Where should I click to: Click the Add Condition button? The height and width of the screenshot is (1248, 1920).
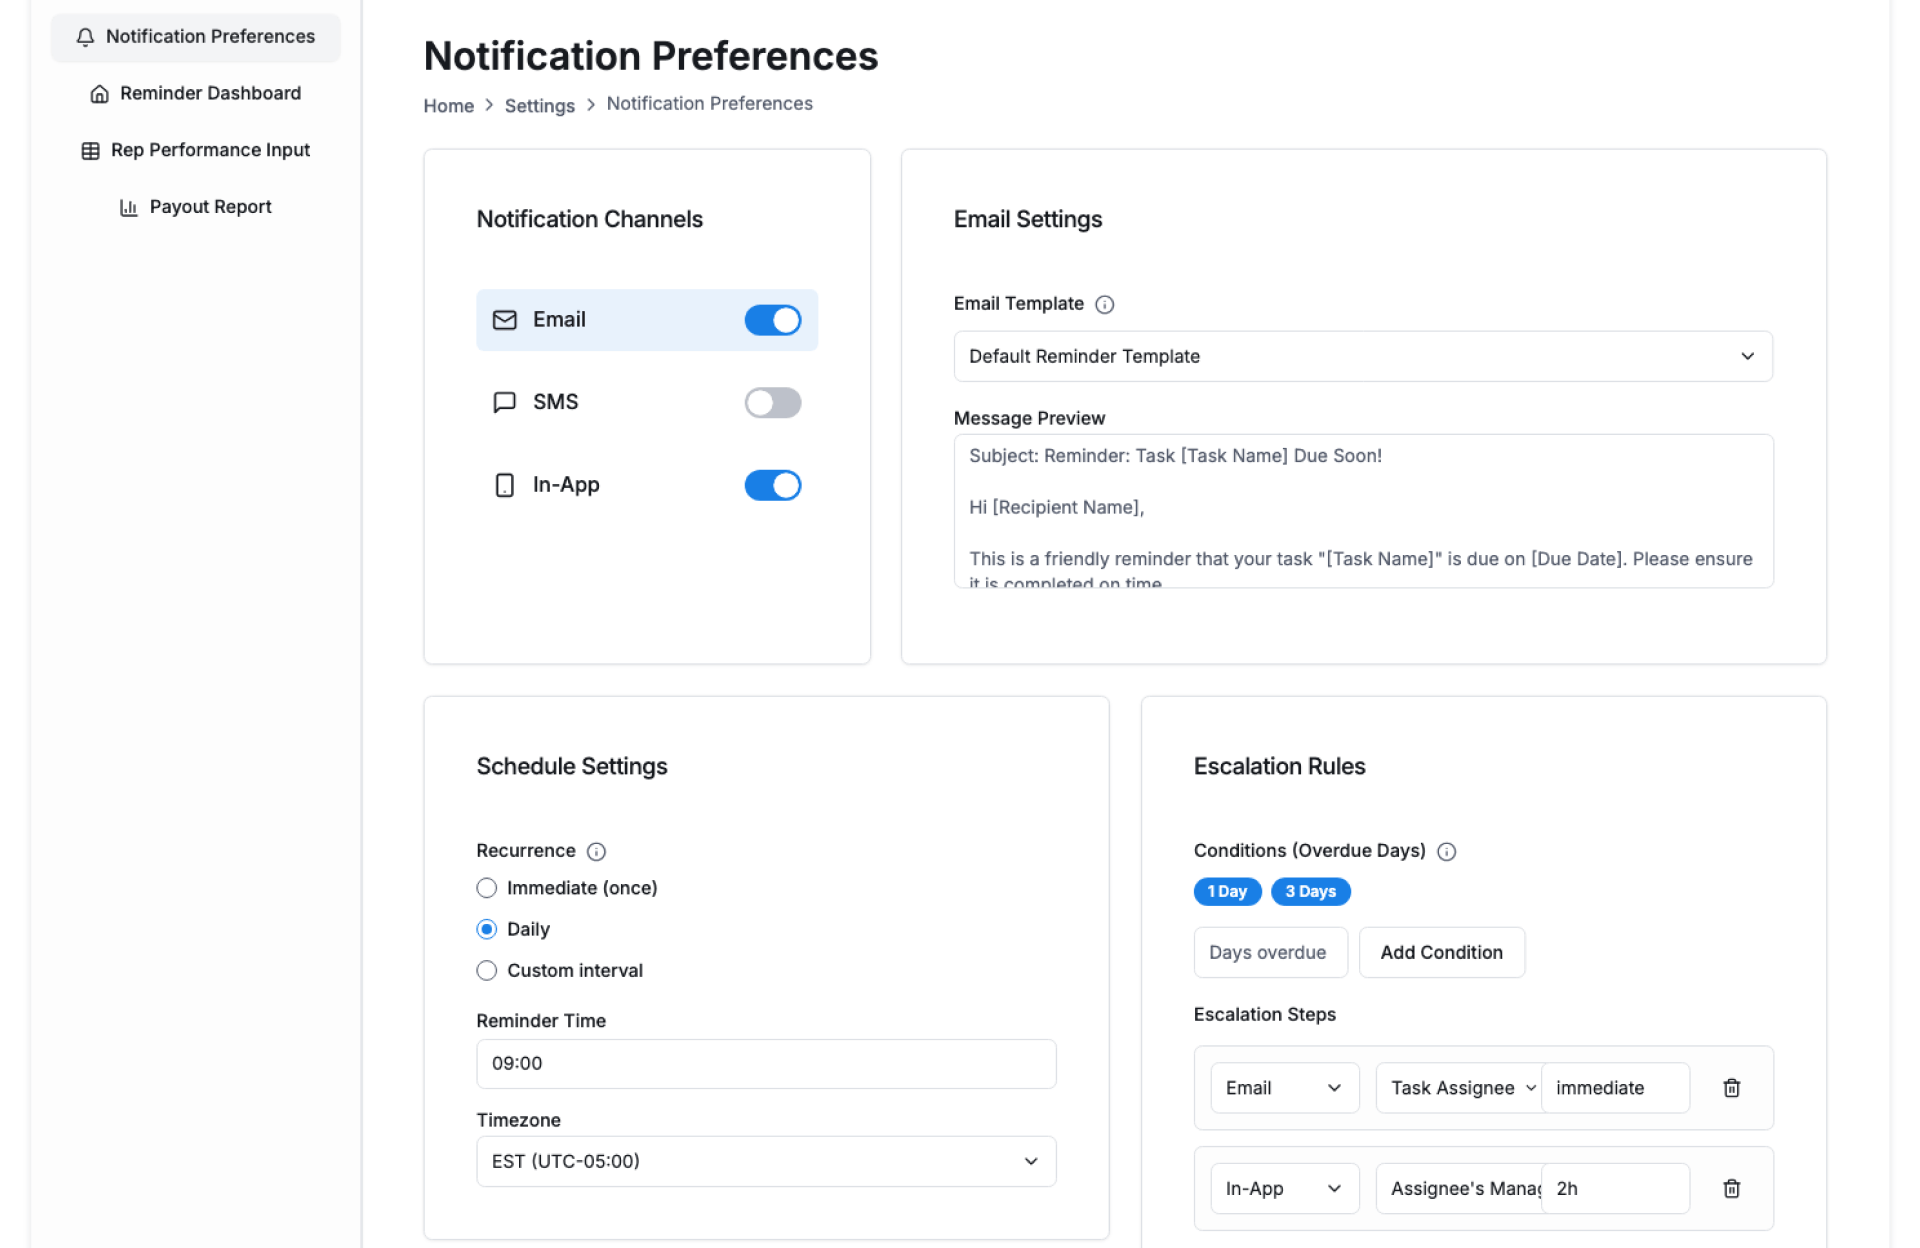(1440, 952)
